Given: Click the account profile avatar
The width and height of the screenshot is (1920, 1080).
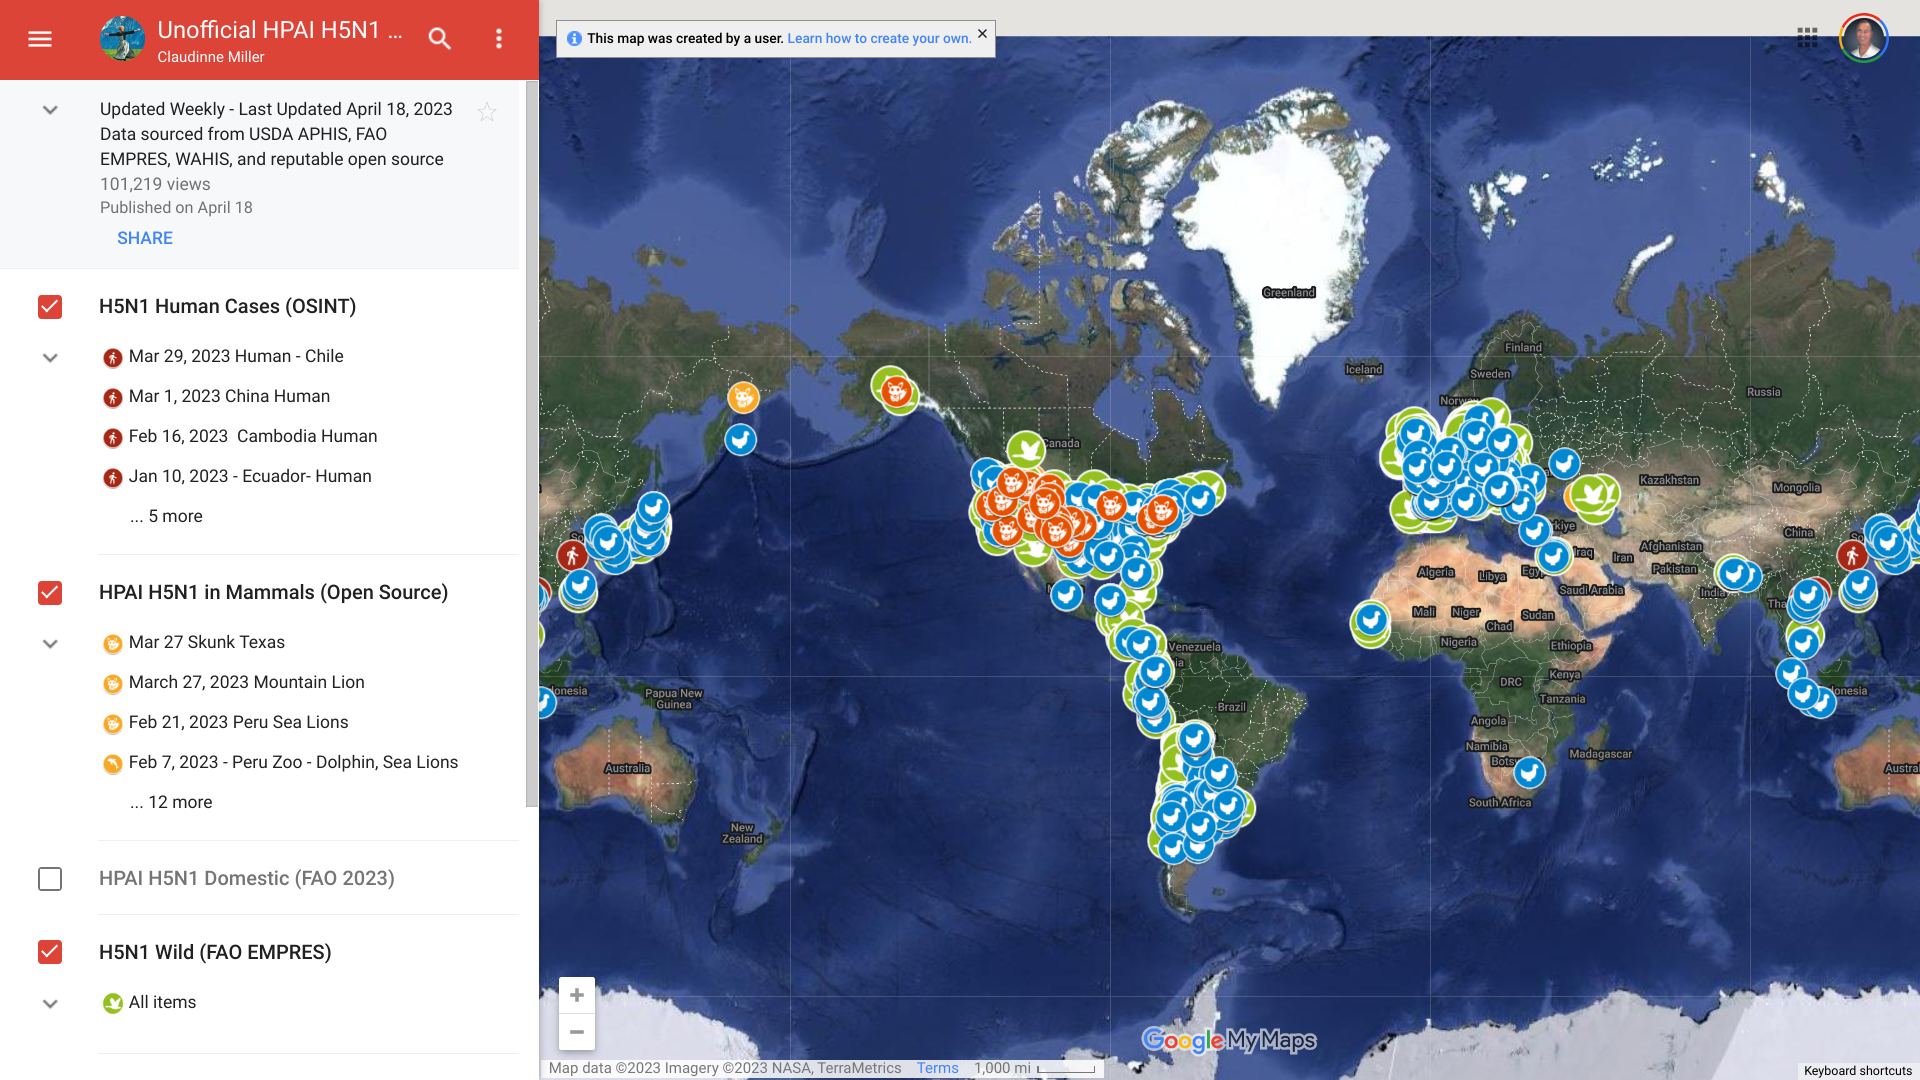Looking at the screenshot, I should tap(1863, 38).
